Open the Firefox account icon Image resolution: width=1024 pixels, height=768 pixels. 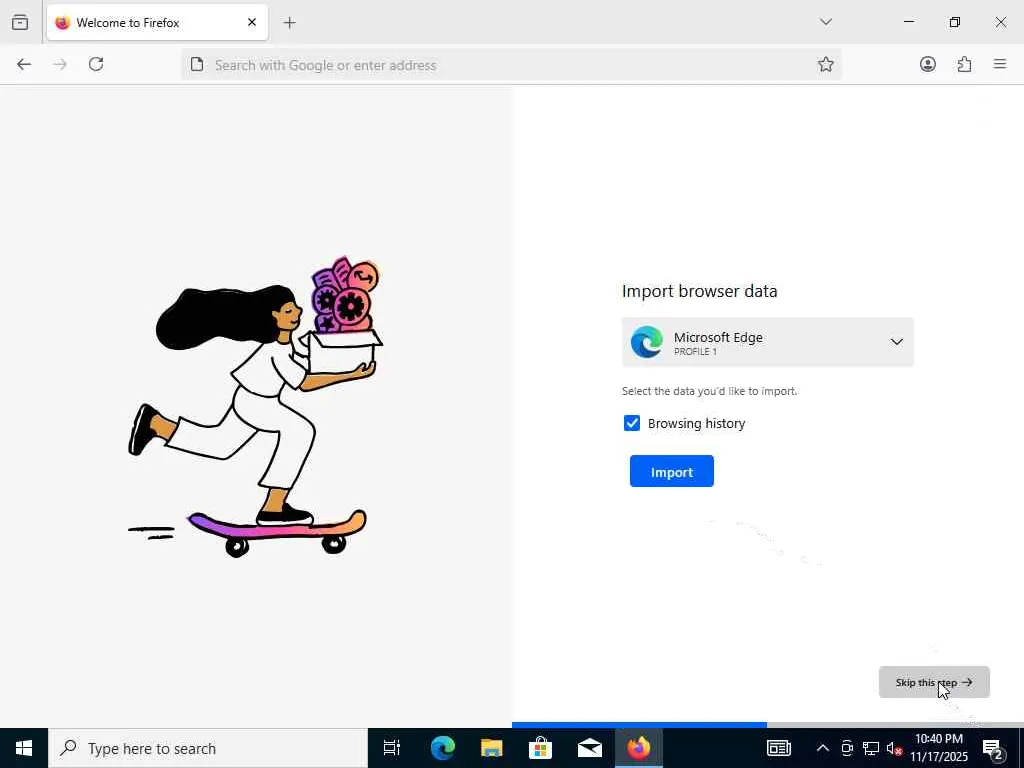pos(927,64)
